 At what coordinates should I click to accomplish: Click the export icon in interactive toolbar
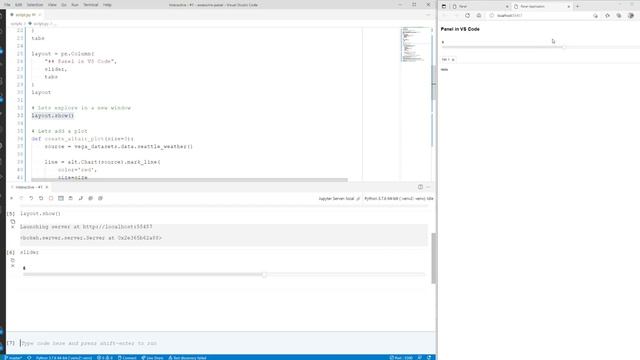click(80, 198)
